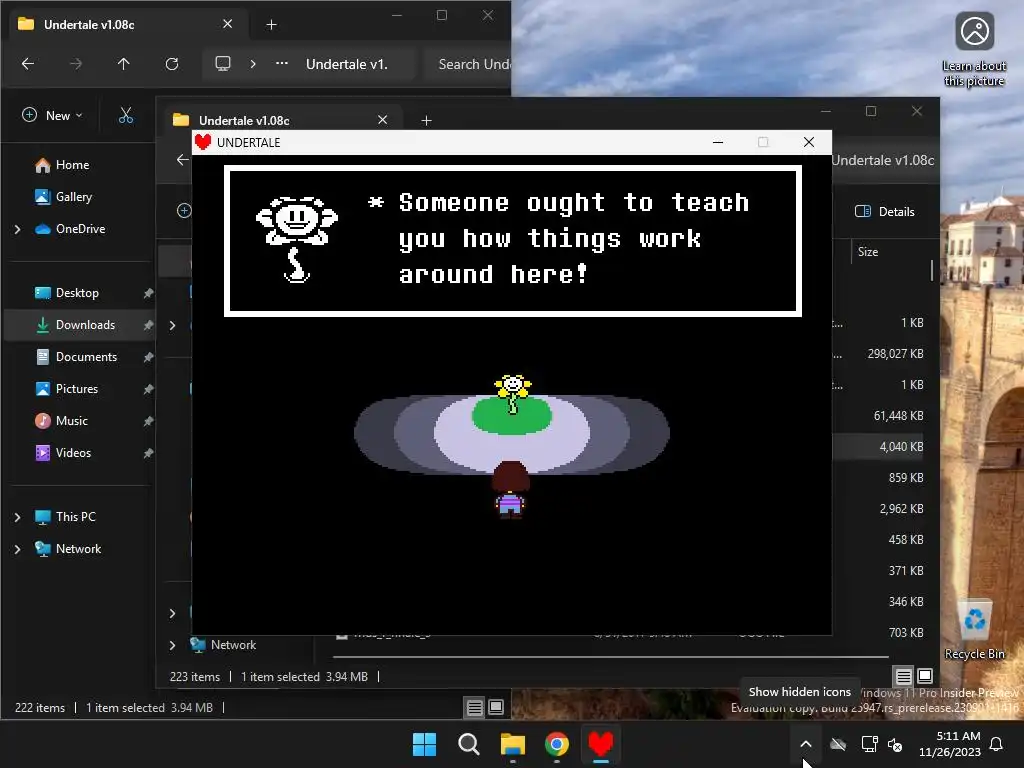Click Search field in rear Explorer window
Viewport: 1024px width, 768px height.
point(468,64)
